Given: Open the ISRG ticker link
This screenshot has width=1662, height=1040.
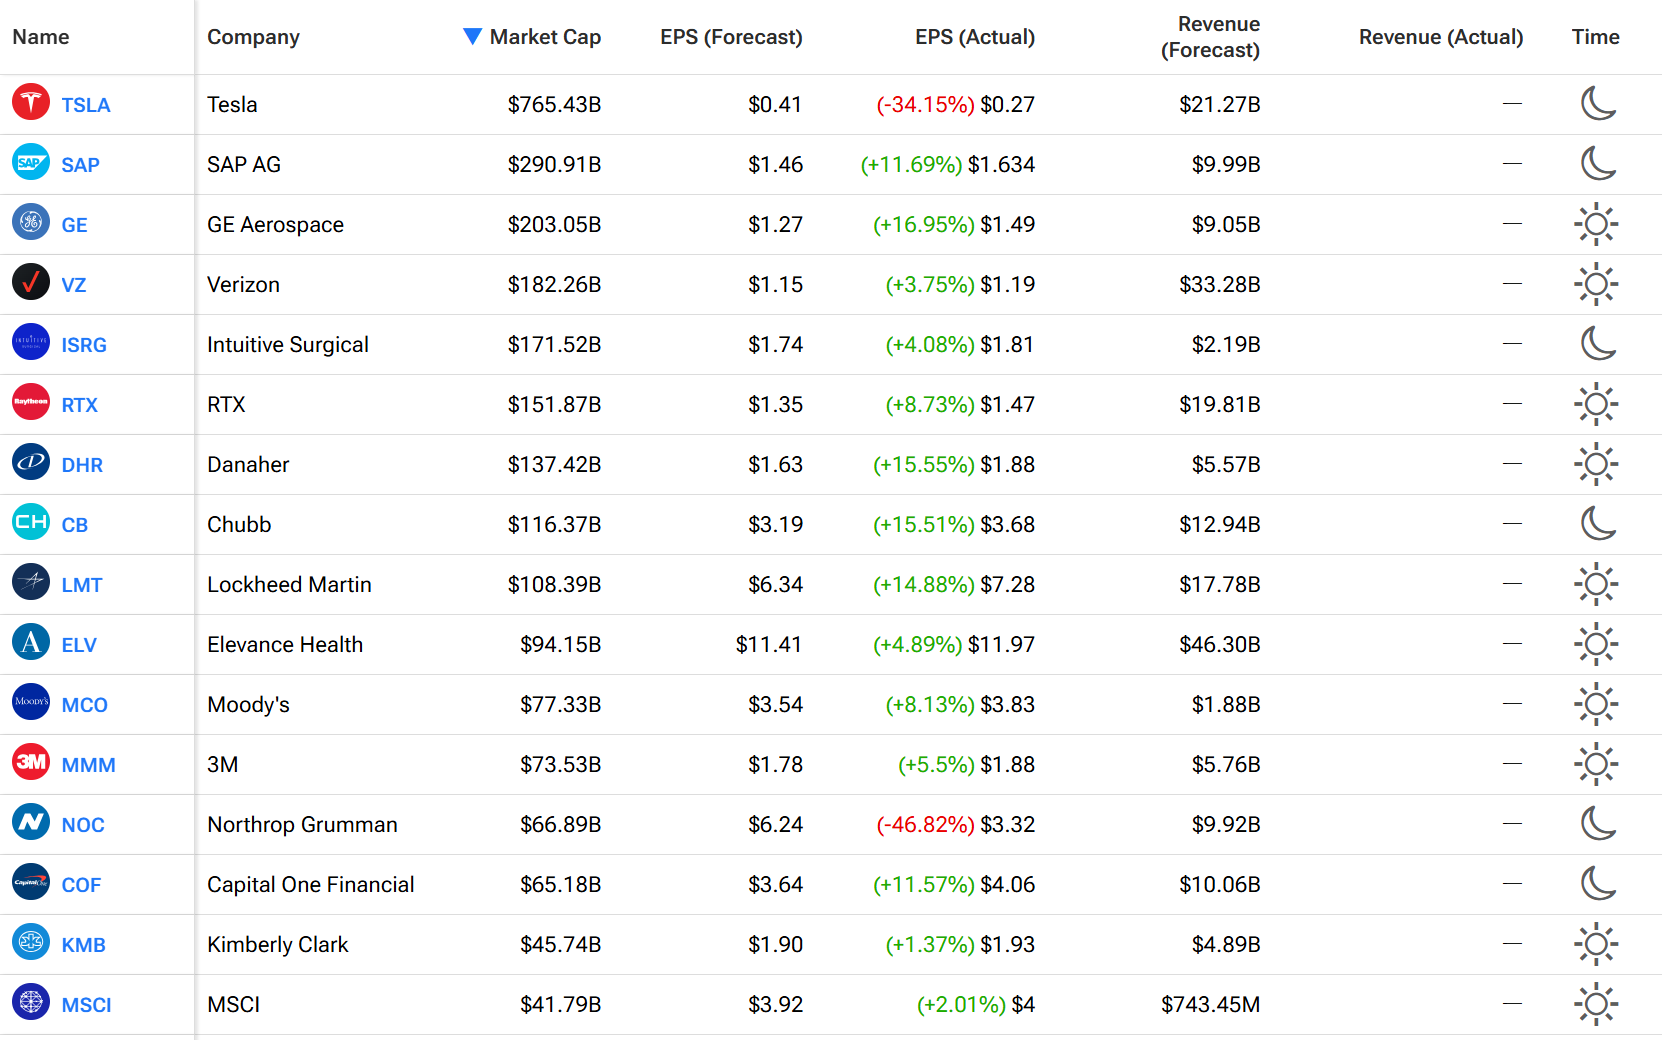Looking at the screenshot, I should click(84, 345).
